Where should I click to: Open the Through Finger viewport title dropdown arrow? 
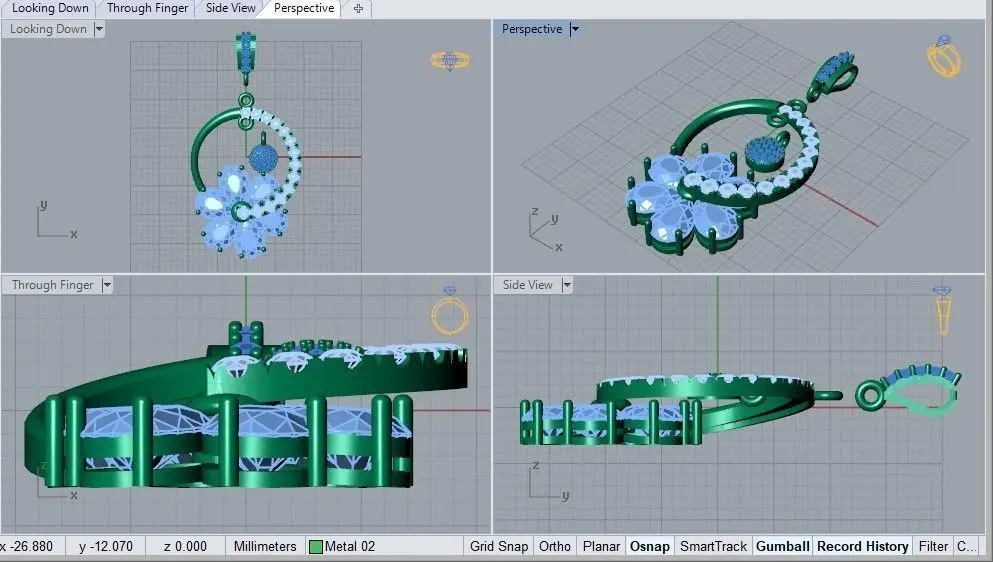[107, 285]
